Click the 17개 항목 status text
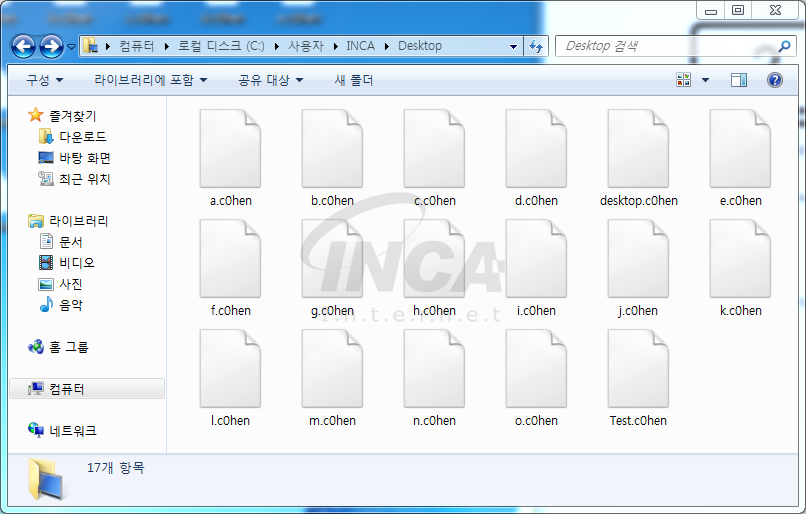The height and width of the screenshot is (514, 806). [116, 468]
